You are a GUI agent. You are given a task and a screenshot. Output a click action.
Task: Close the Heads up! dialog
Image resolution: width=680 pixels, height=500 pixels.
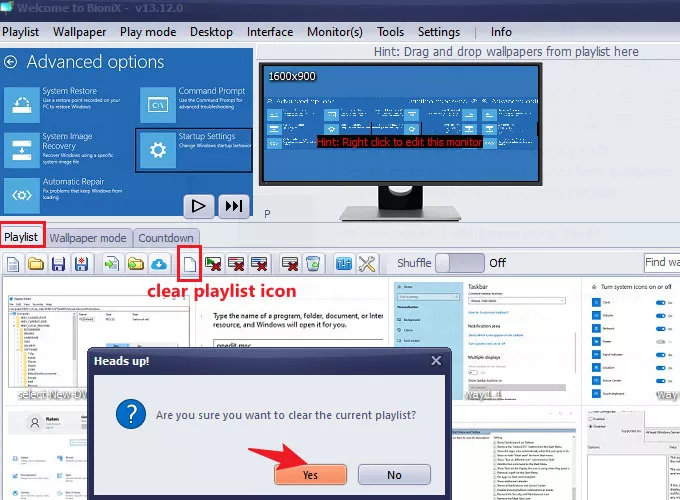[436, 360]
